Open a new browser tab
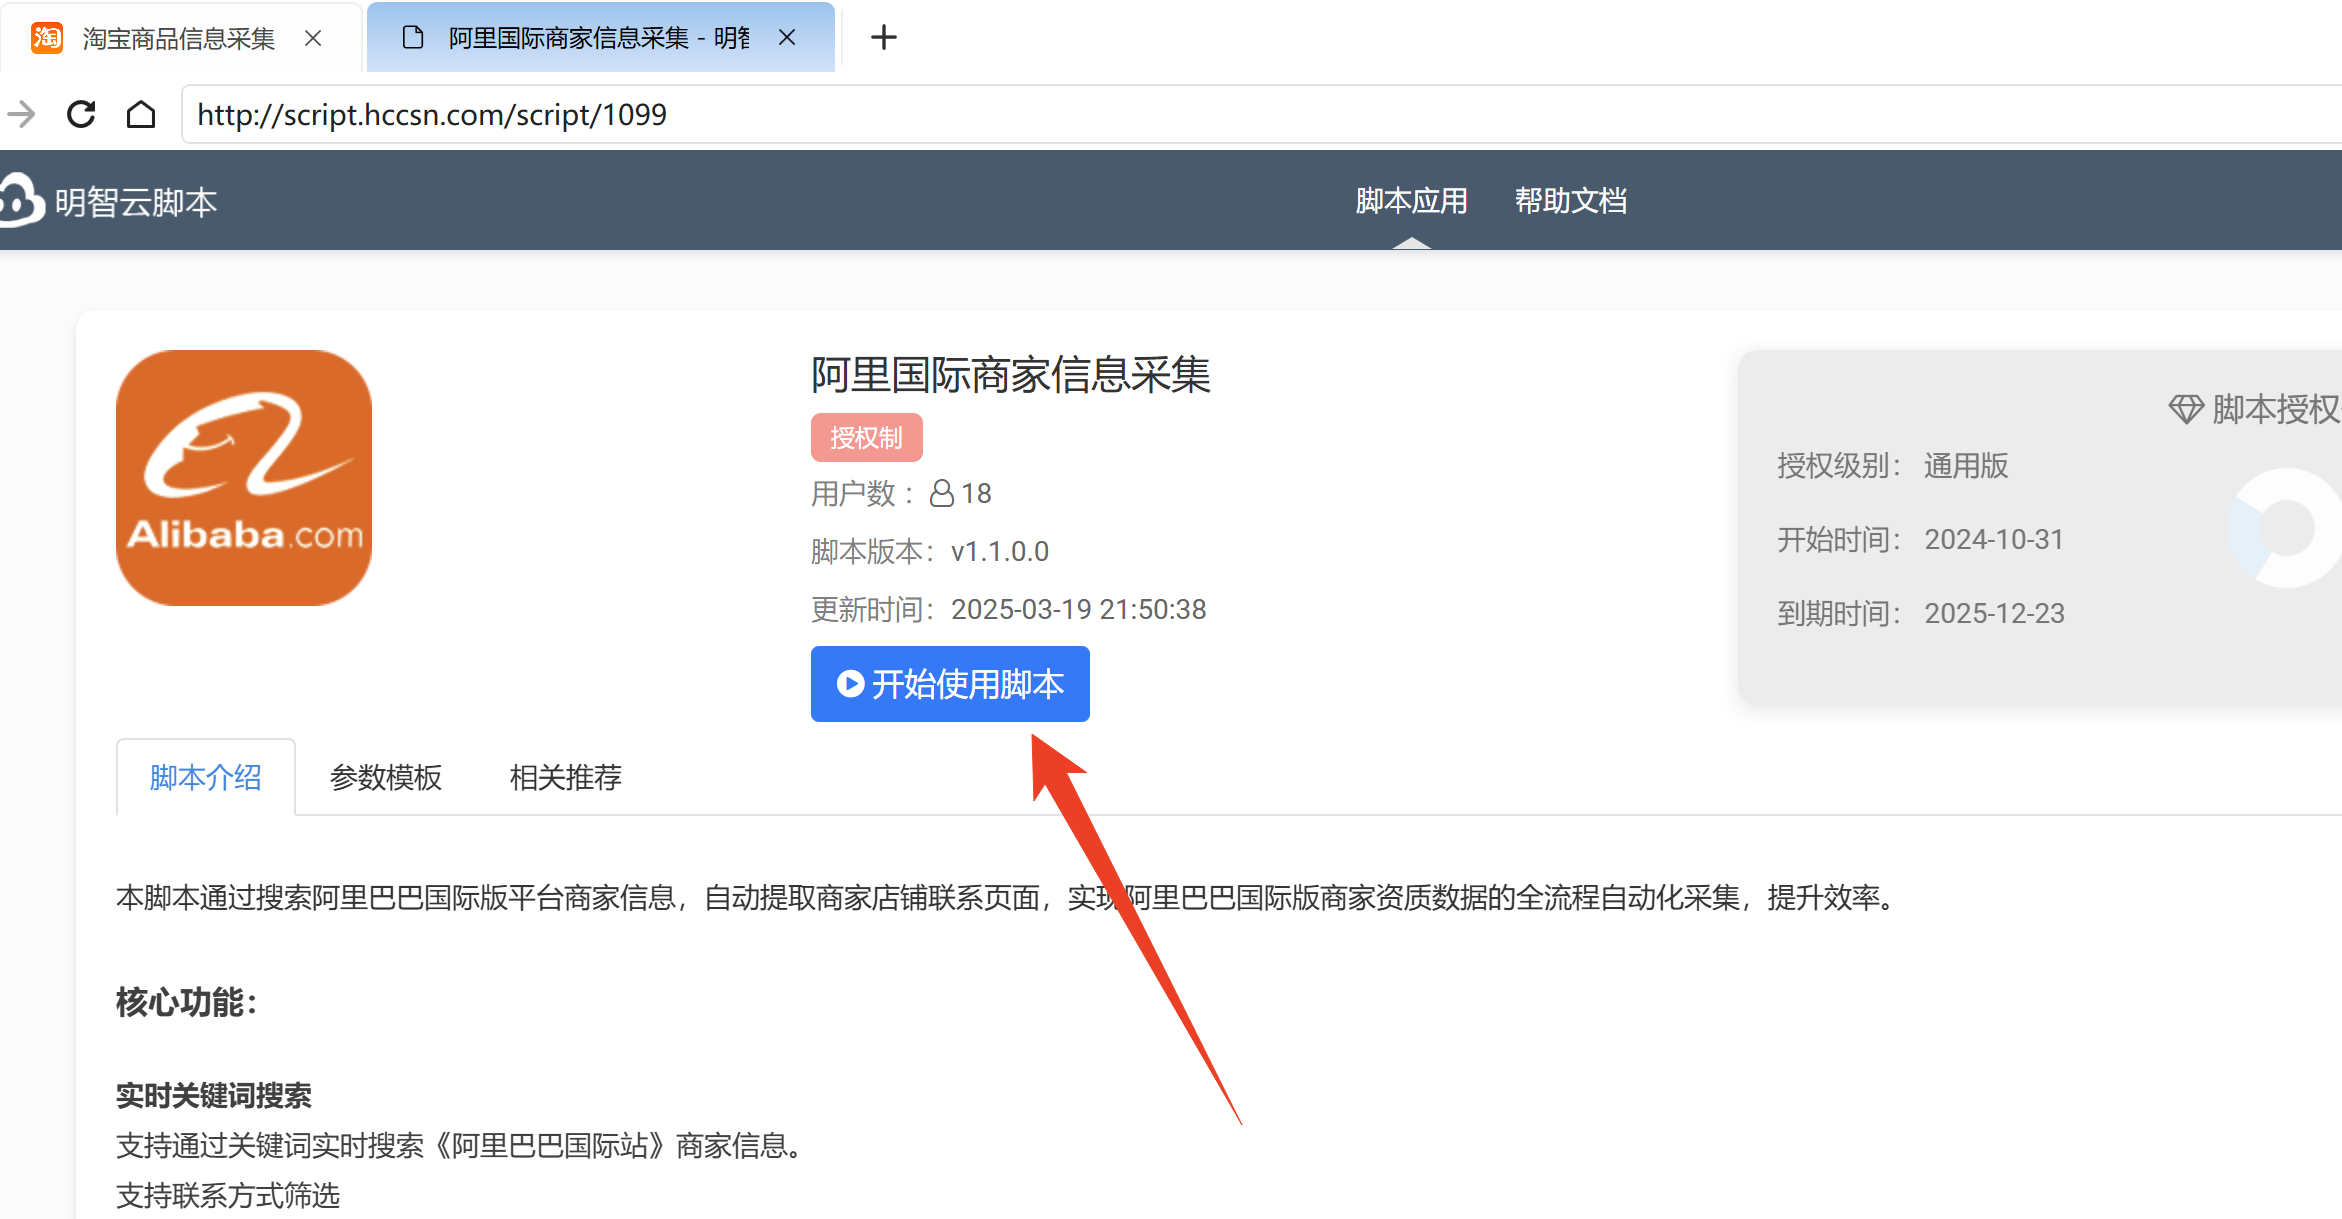2342x1219 pixels. (884, 38)
